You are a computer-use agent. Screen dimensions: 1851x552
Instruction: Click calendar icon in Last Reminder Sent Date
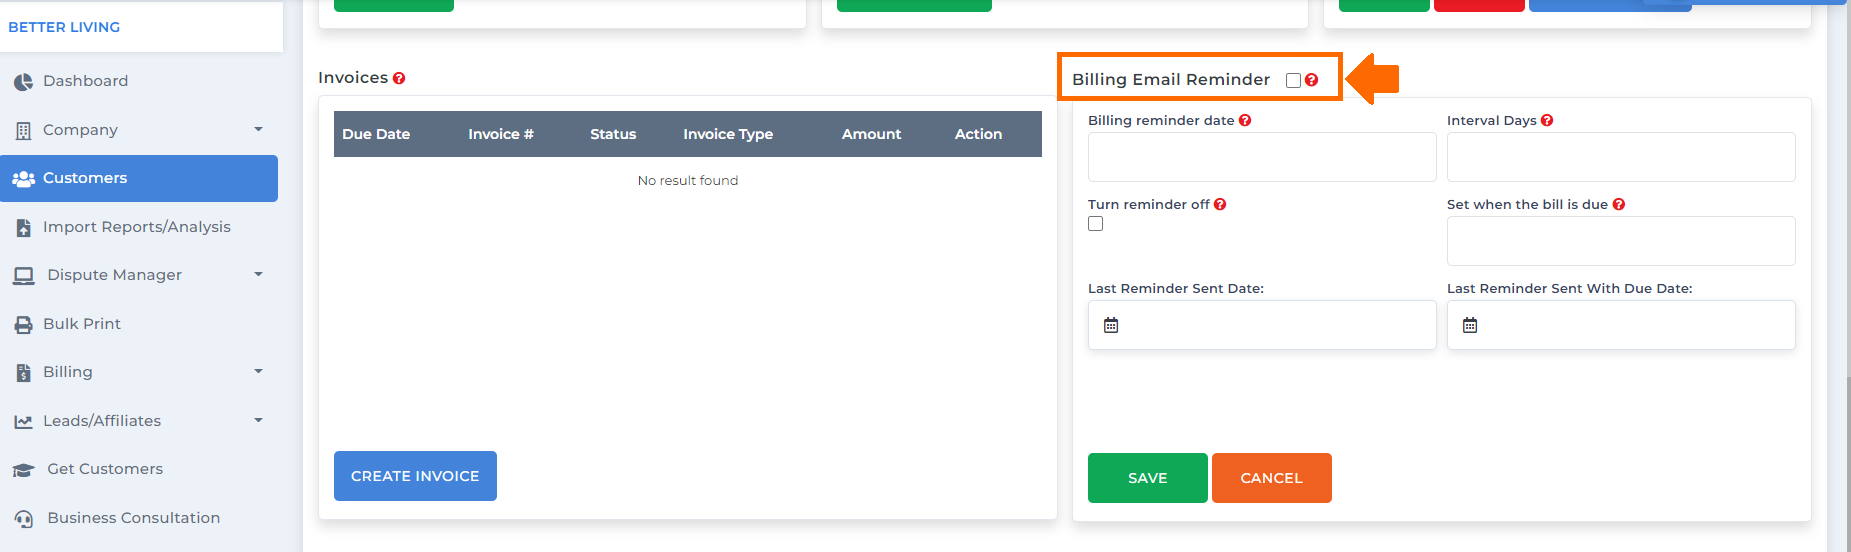click(1111, 325)
